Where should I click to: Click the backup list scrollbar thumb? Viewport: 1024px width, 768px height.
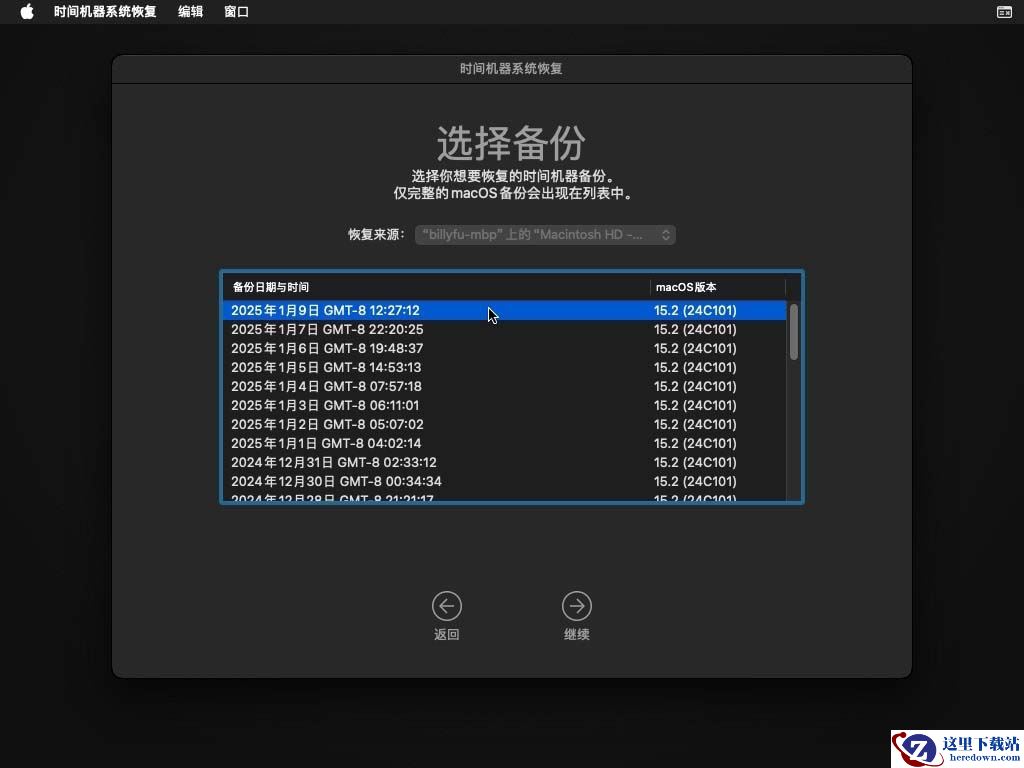pyautogui.click(x=793, y=332)
